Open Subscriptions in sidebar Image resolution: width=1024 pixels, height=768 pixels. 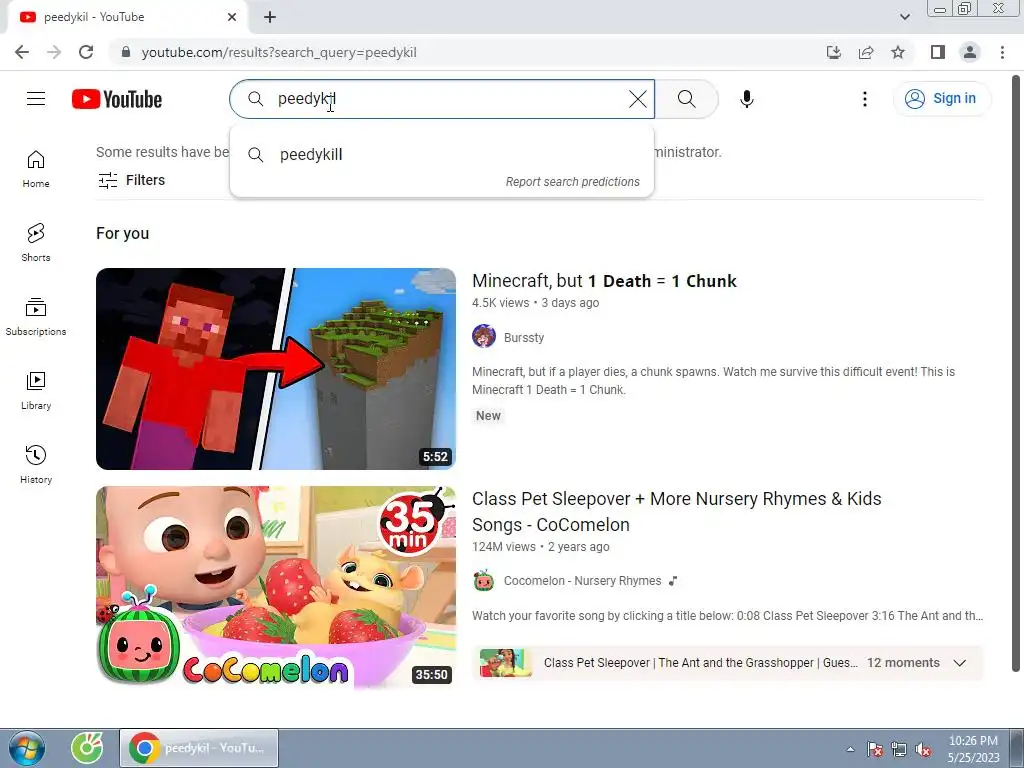click(36, 317)
